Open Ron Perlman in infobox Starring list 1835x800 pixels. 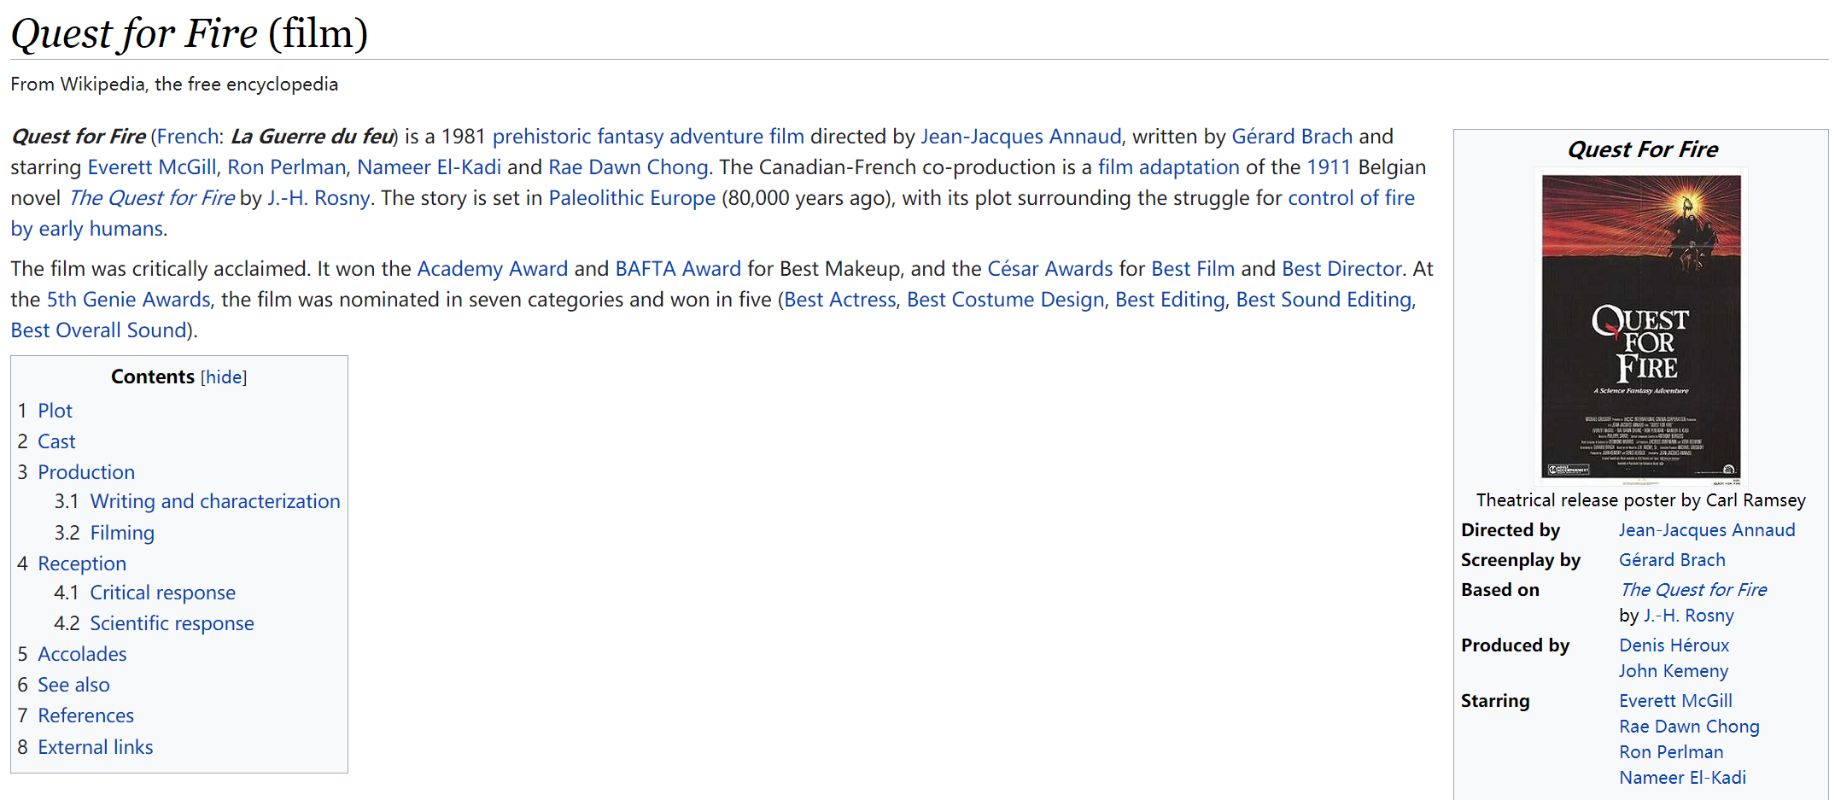[x=1671, y=752]
